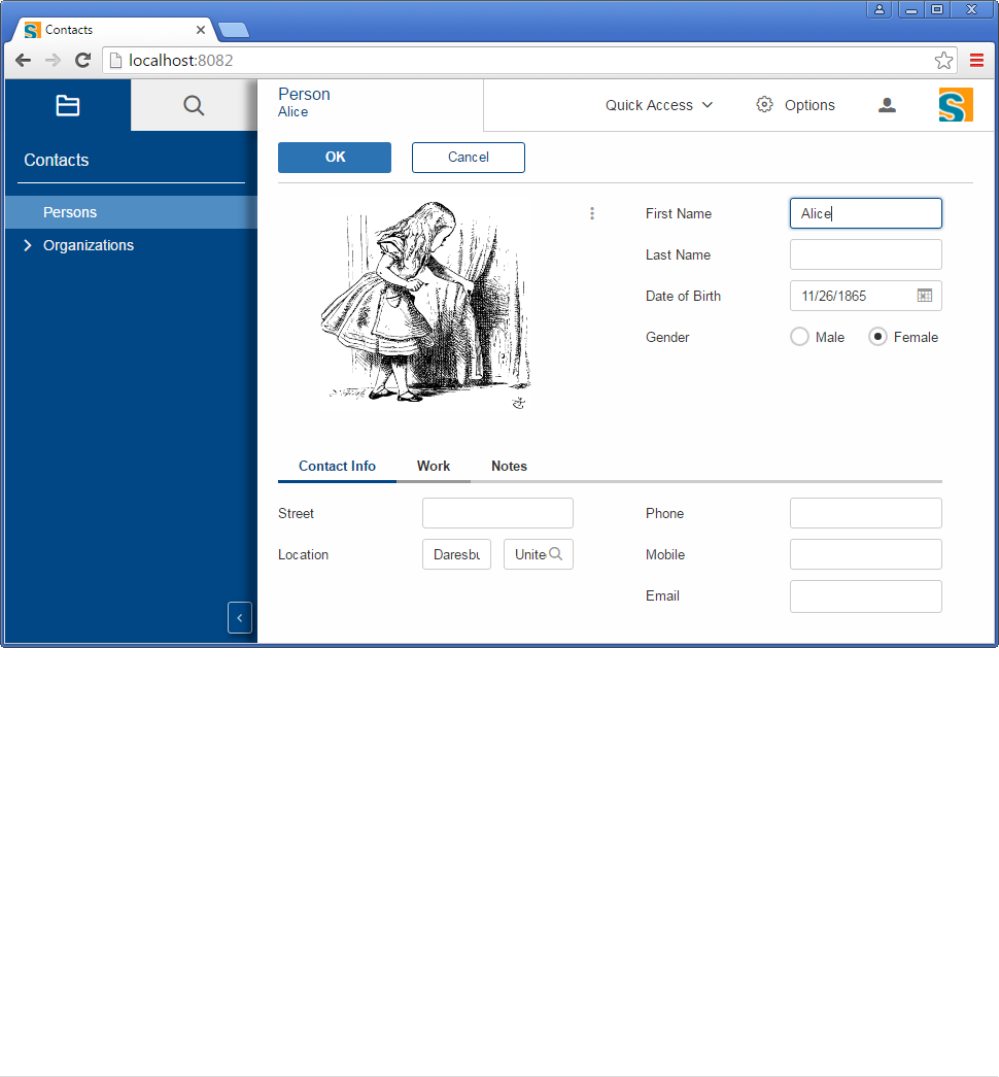The width and height of the screenshot is (999, 1077).
Task: Select Persons in the navigation tree
Action: pyautogui.click(x=131, y=212)
